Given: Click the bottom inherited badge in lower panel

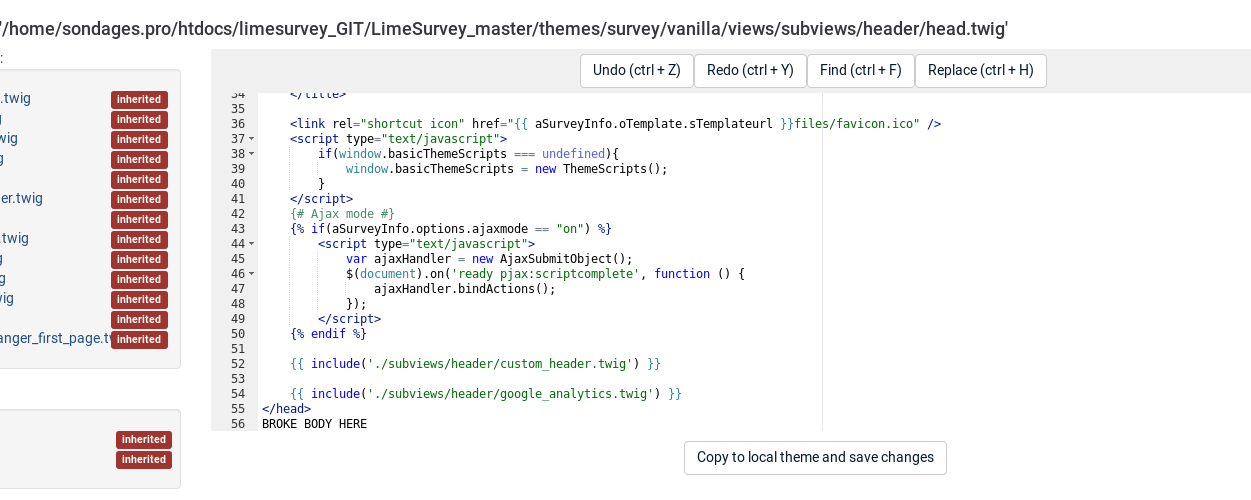Looking at the screenshot, I should coord(144,460).
